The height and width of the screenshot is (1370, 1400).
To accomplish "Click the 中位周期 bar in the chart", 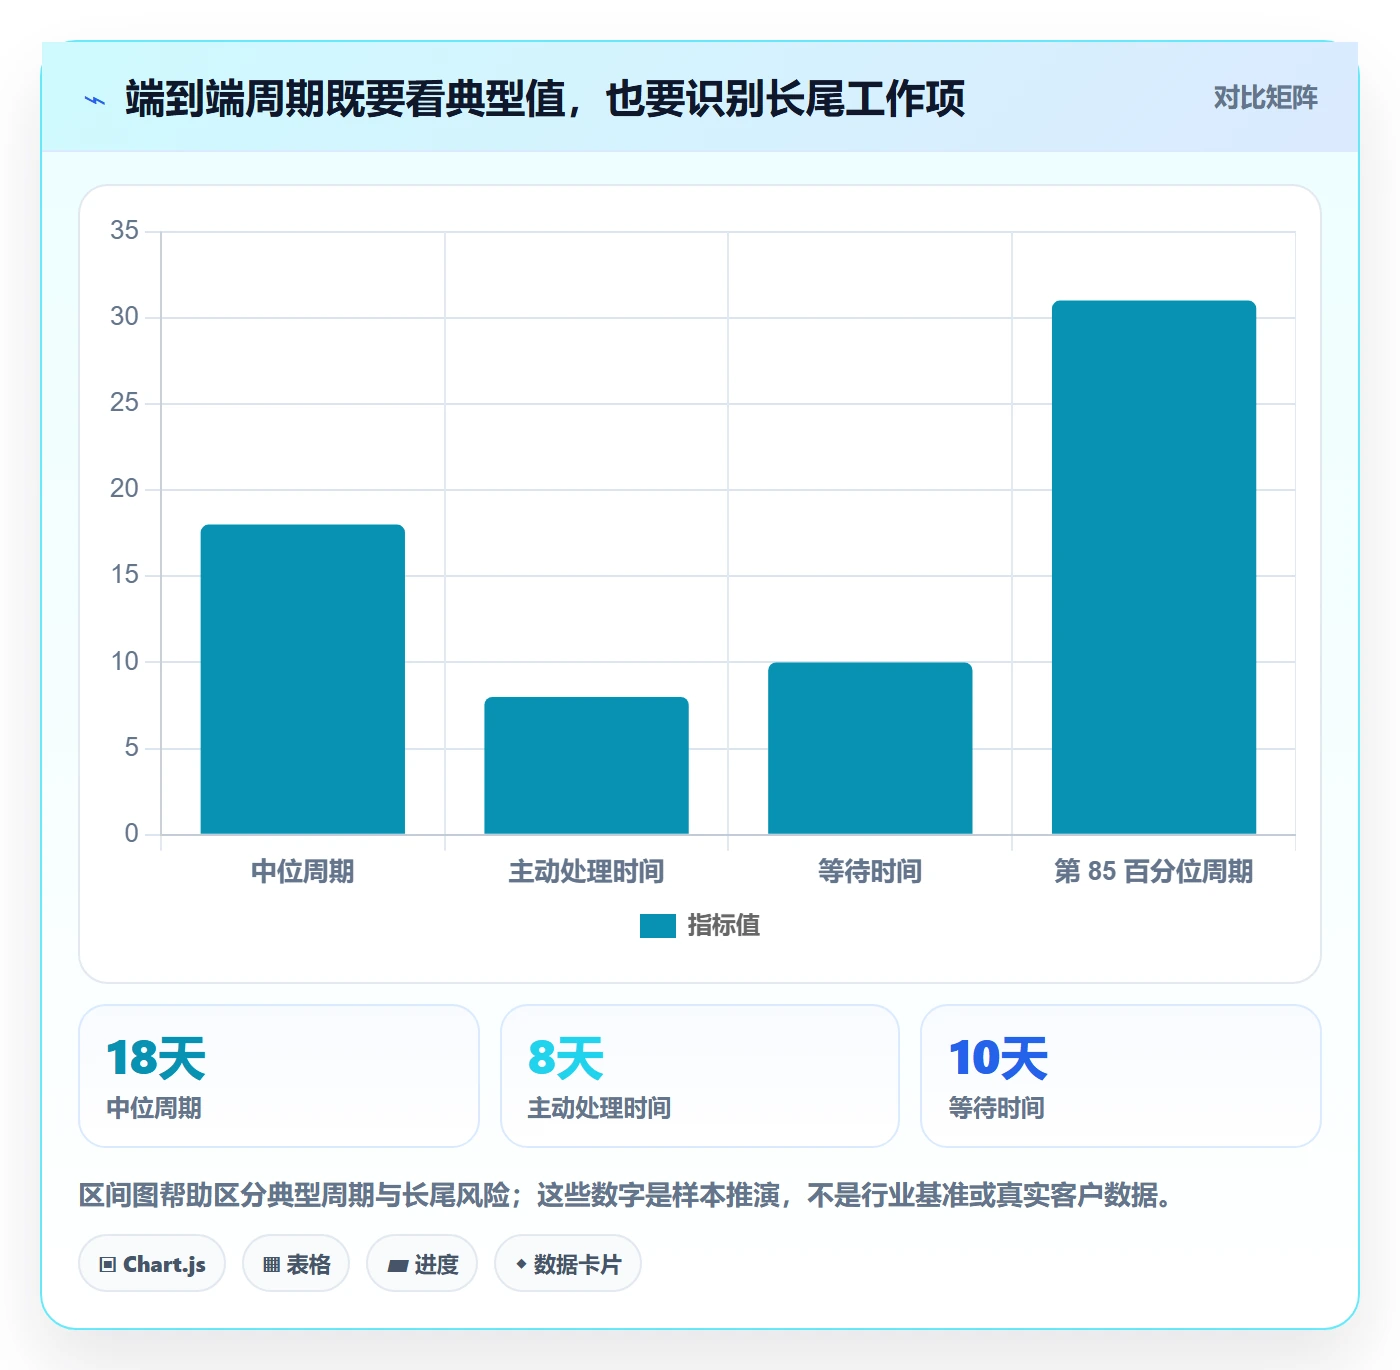I will (x=303, y=679).
